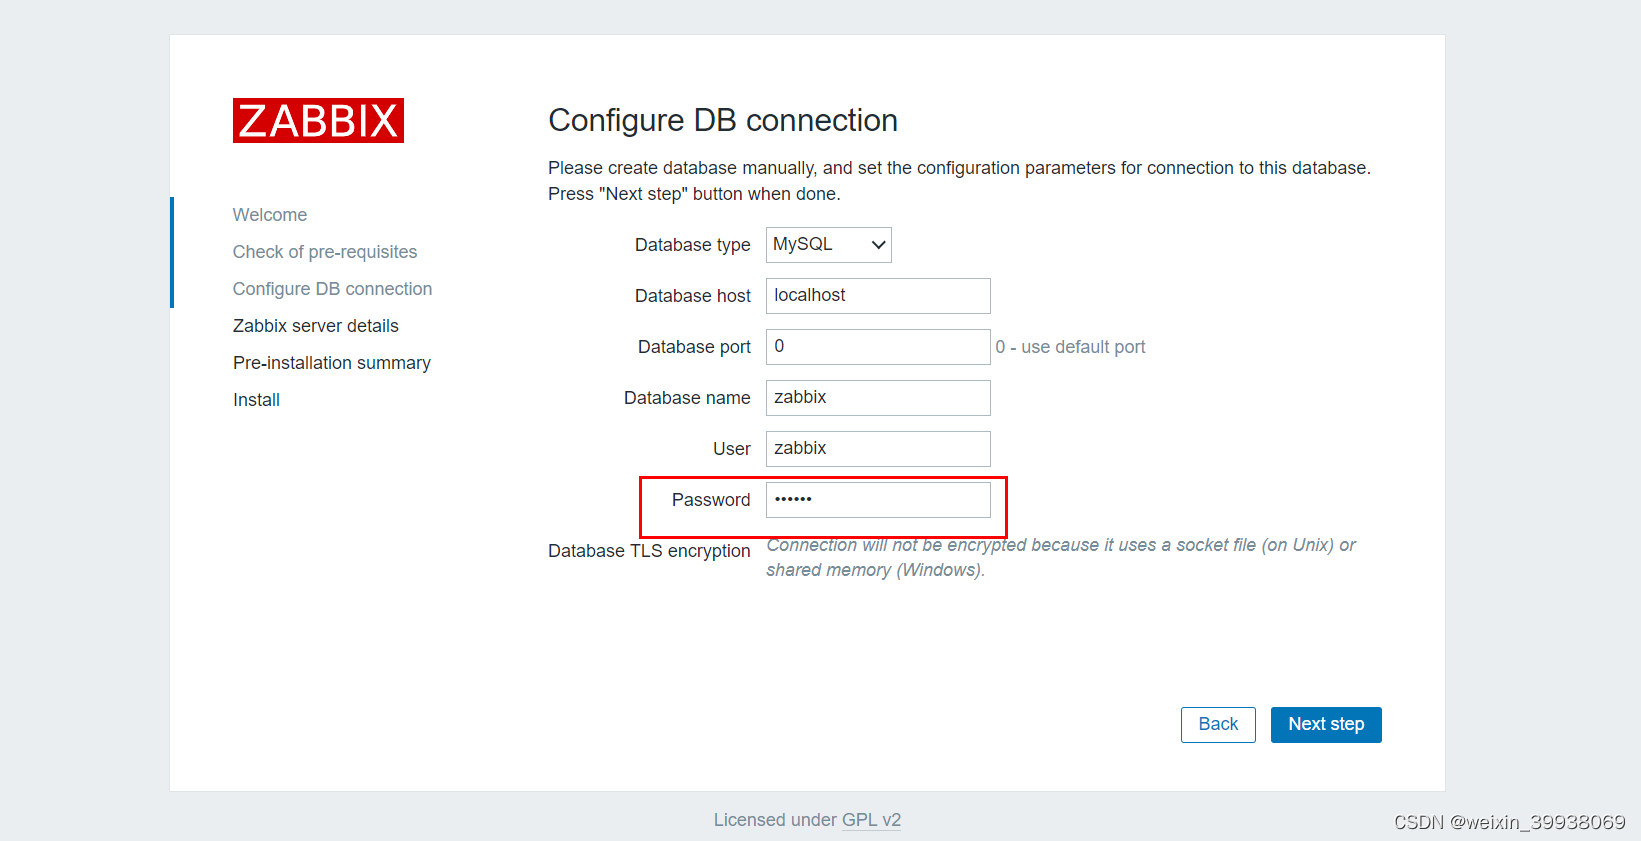This screenshot has width=1641, height=841.
Task: Click the '0 - use default port' hint
Action: click(x=1070, y=347)
